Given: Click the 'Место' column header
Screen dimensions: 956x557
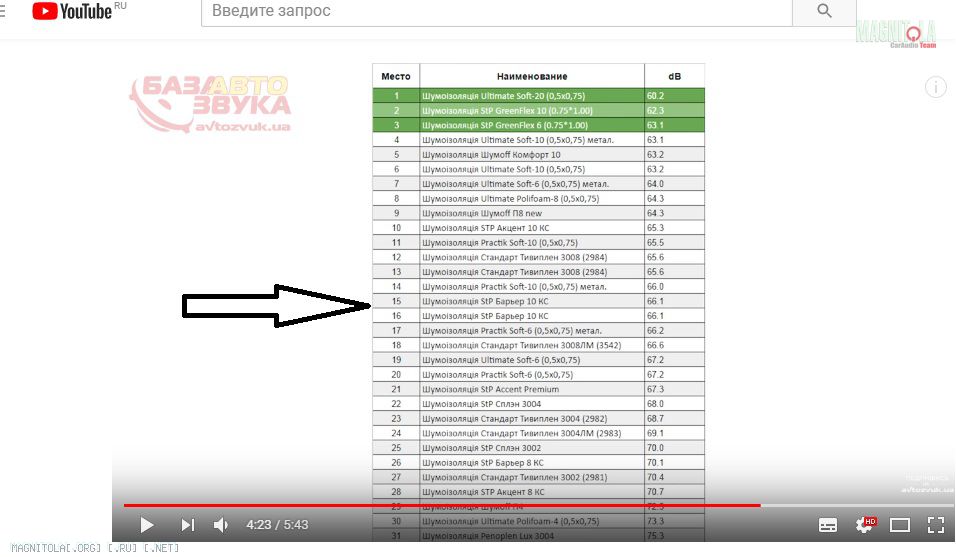Looking at the screenshot, I should [396, 76].
